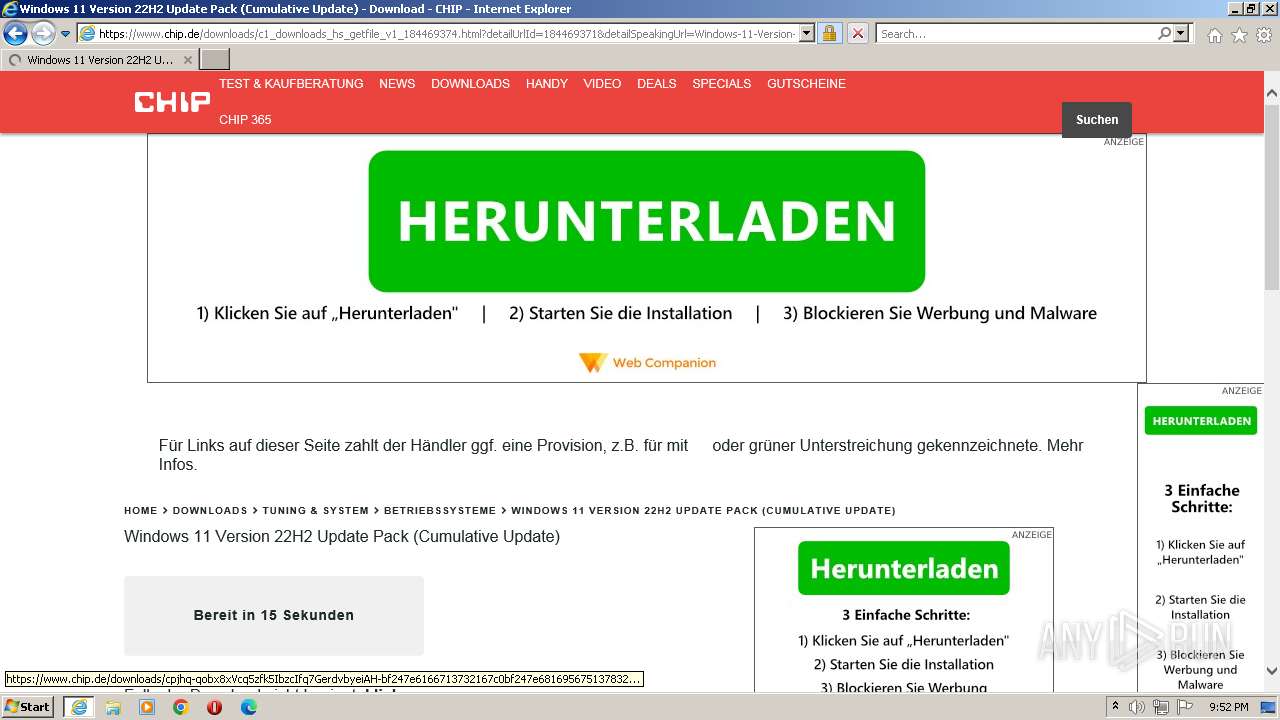Open a new browser tab
The image size is (1280, 720).
[215, 60]
